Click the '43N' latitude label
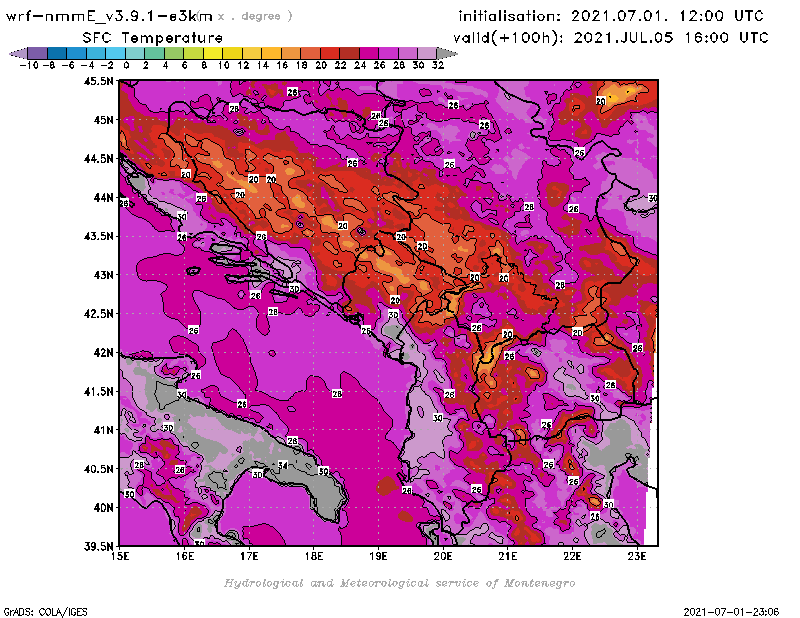The image size is (800, 618). point(104,275)
